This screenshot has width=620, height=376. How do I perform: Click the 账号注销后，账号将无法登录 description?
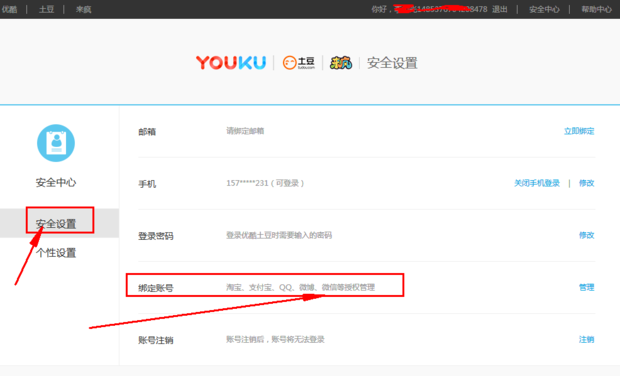point(275,340)
